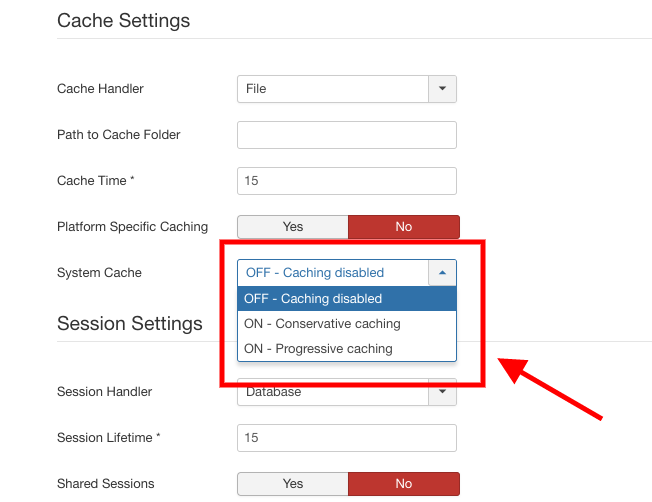Screen dimensions: 652x502
Task: Click the System Cache label
Action: click(x=99, y=273)
